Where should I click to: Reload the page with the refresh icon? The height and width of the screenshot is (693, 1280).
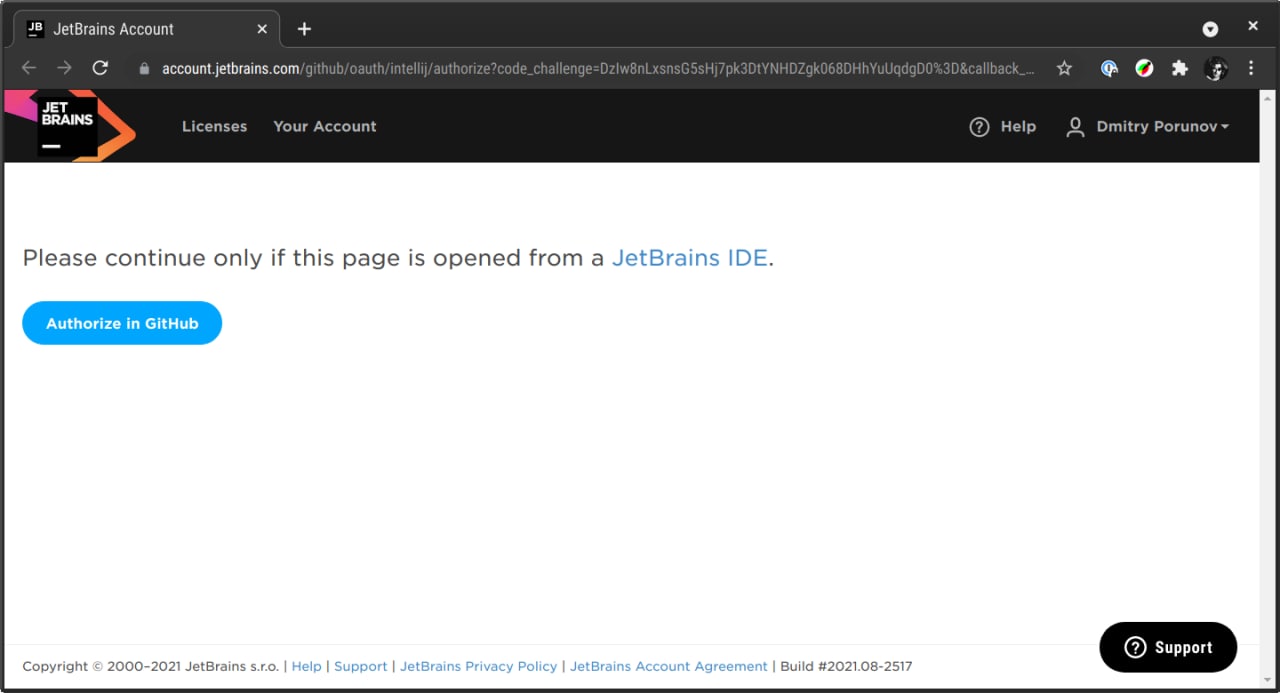(x=100, y=68)
